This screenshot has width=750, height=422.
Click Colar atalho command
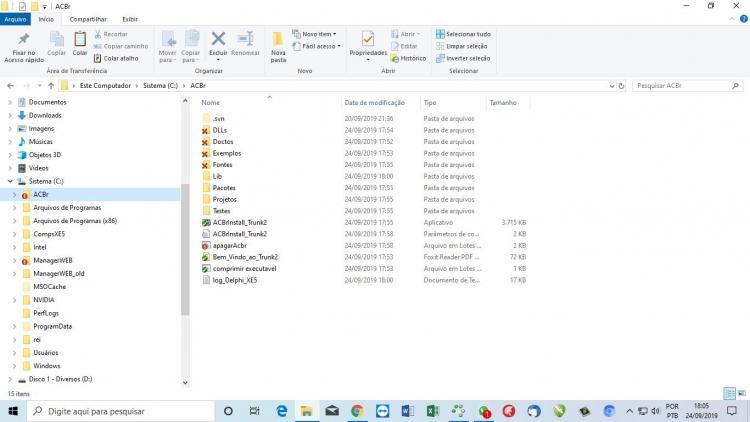[116, 58]
